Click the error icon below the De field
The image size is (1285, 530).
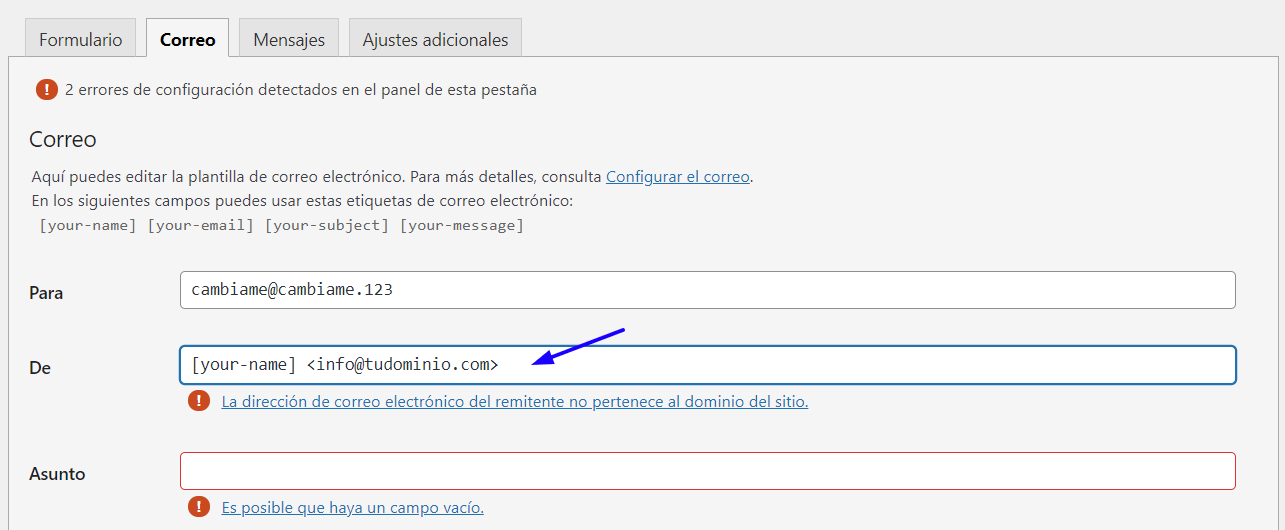coord(199,401)
